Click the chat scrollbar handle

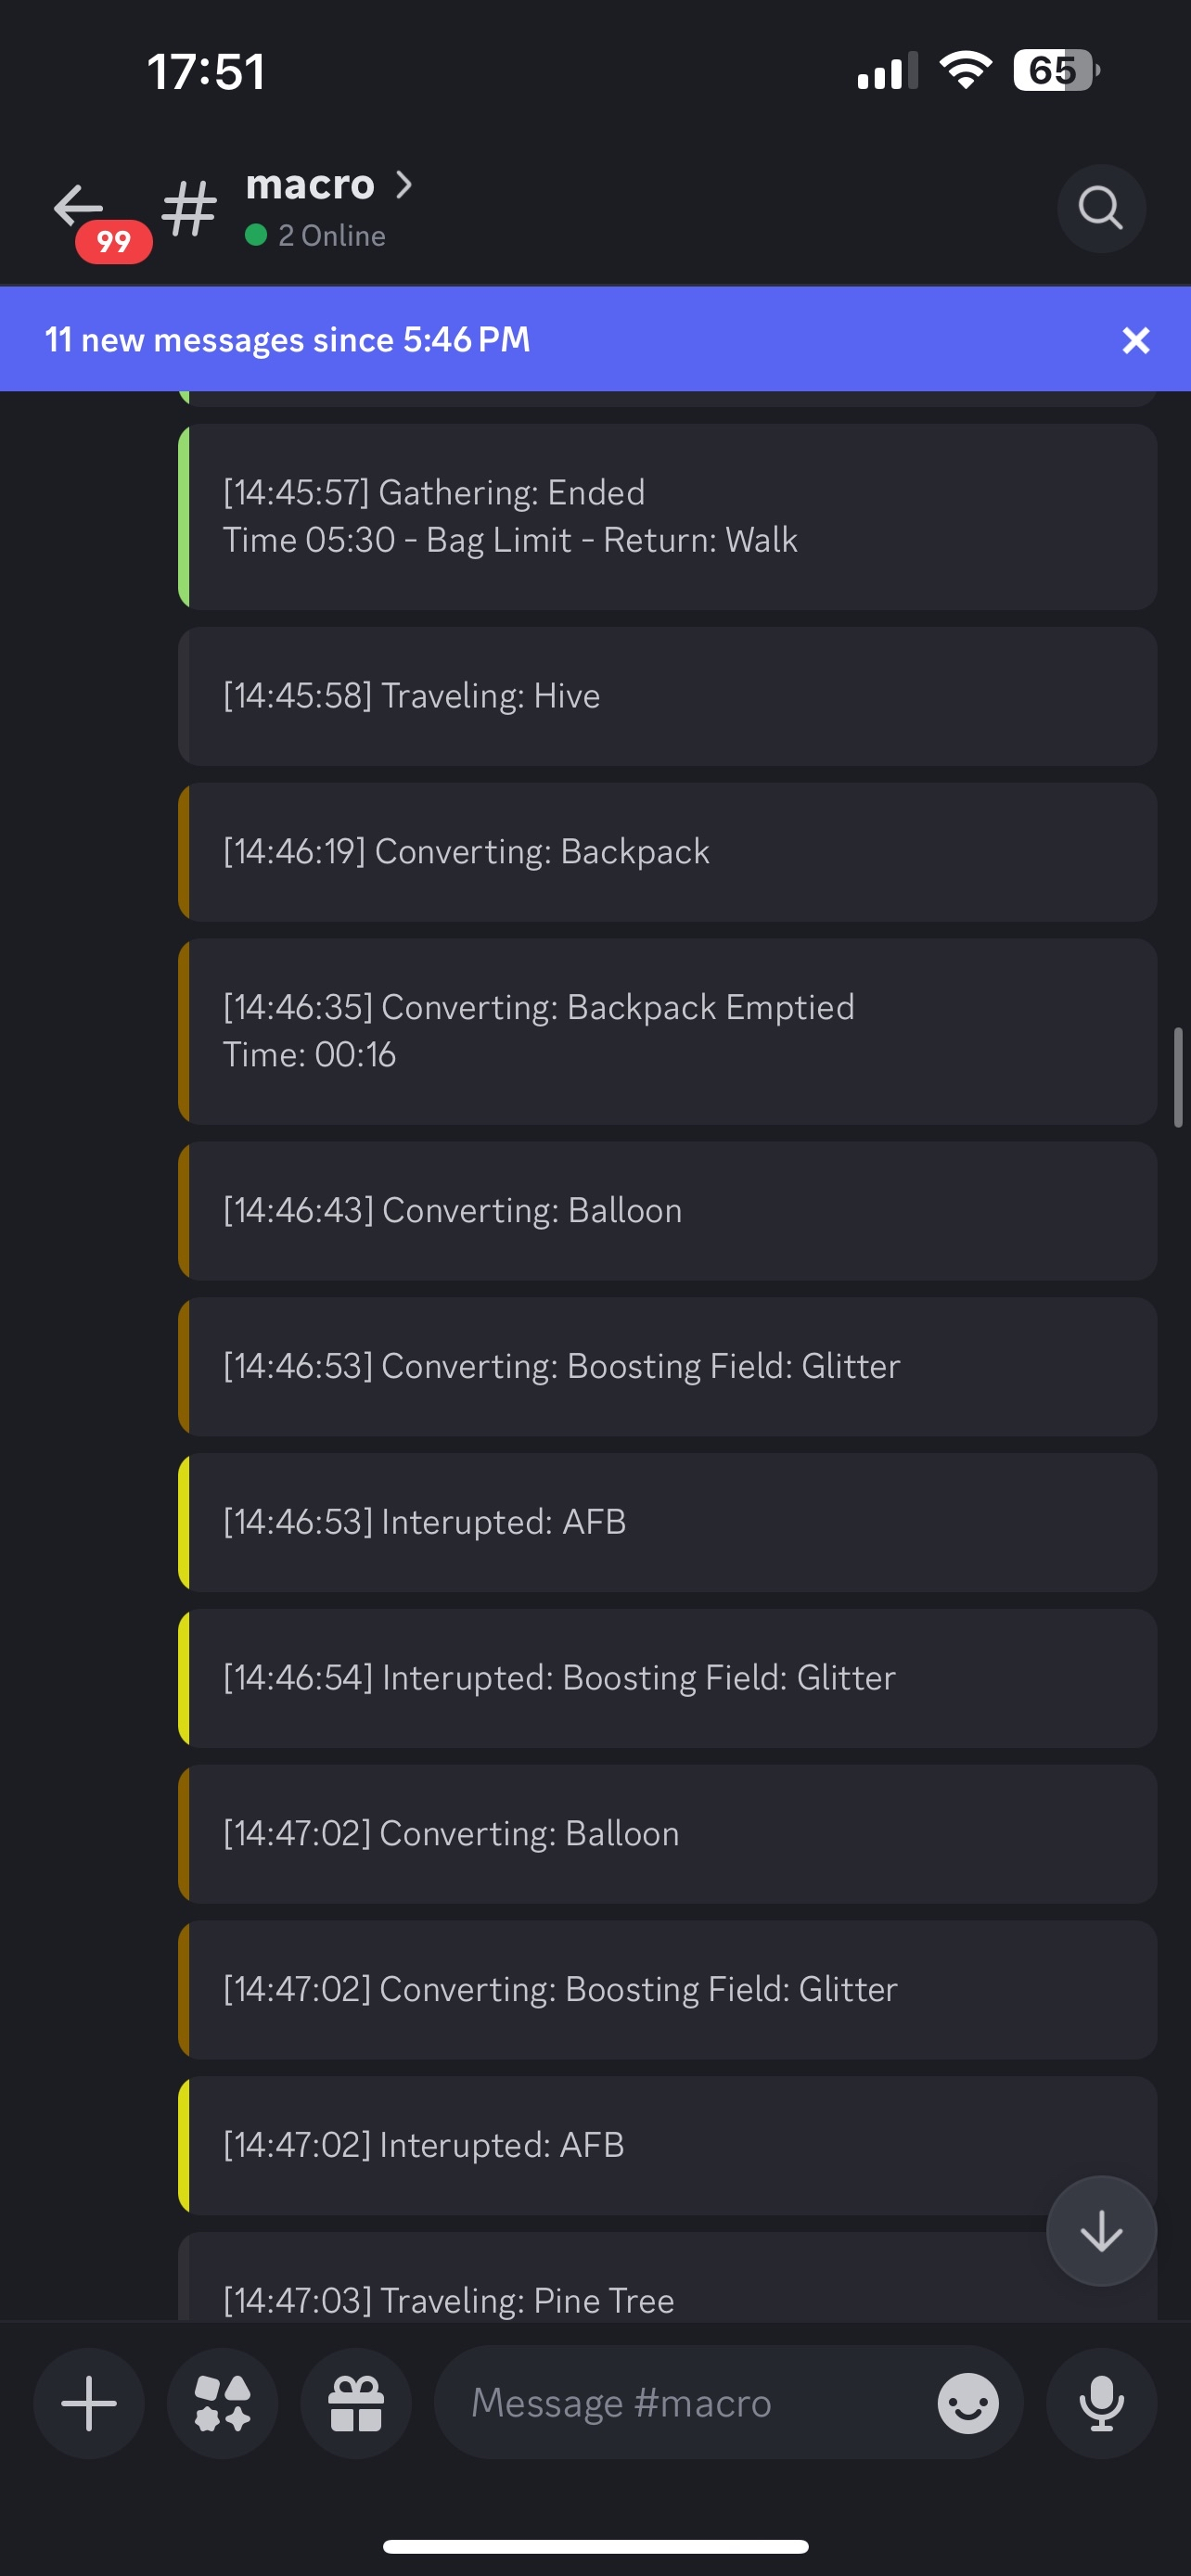1178,1077
